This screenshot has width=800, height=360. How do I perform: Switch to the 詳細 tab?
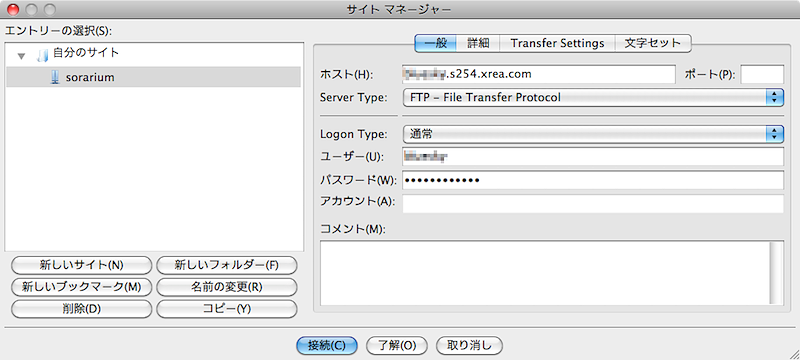[x=478, y=43]
